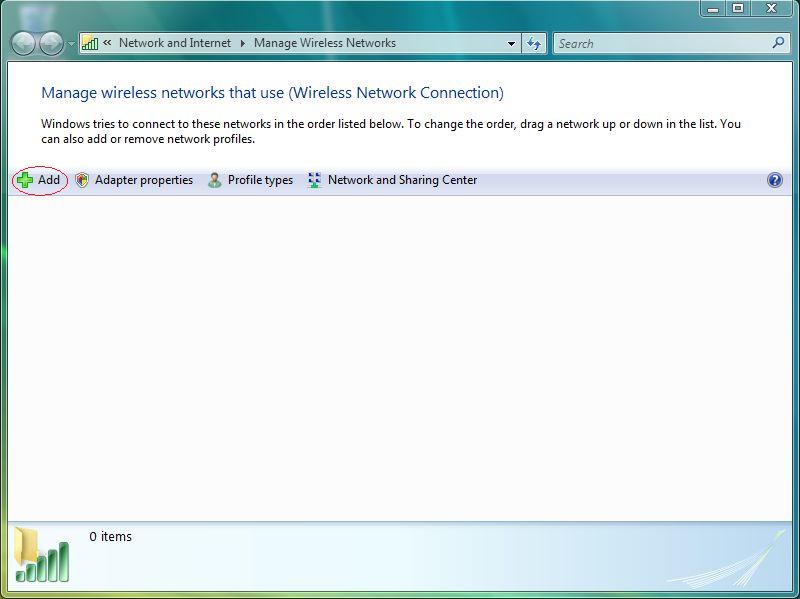The width and height of the screenshot is (800, 599).
Task: Click the green plus Add icon
Action: [24, 180]
